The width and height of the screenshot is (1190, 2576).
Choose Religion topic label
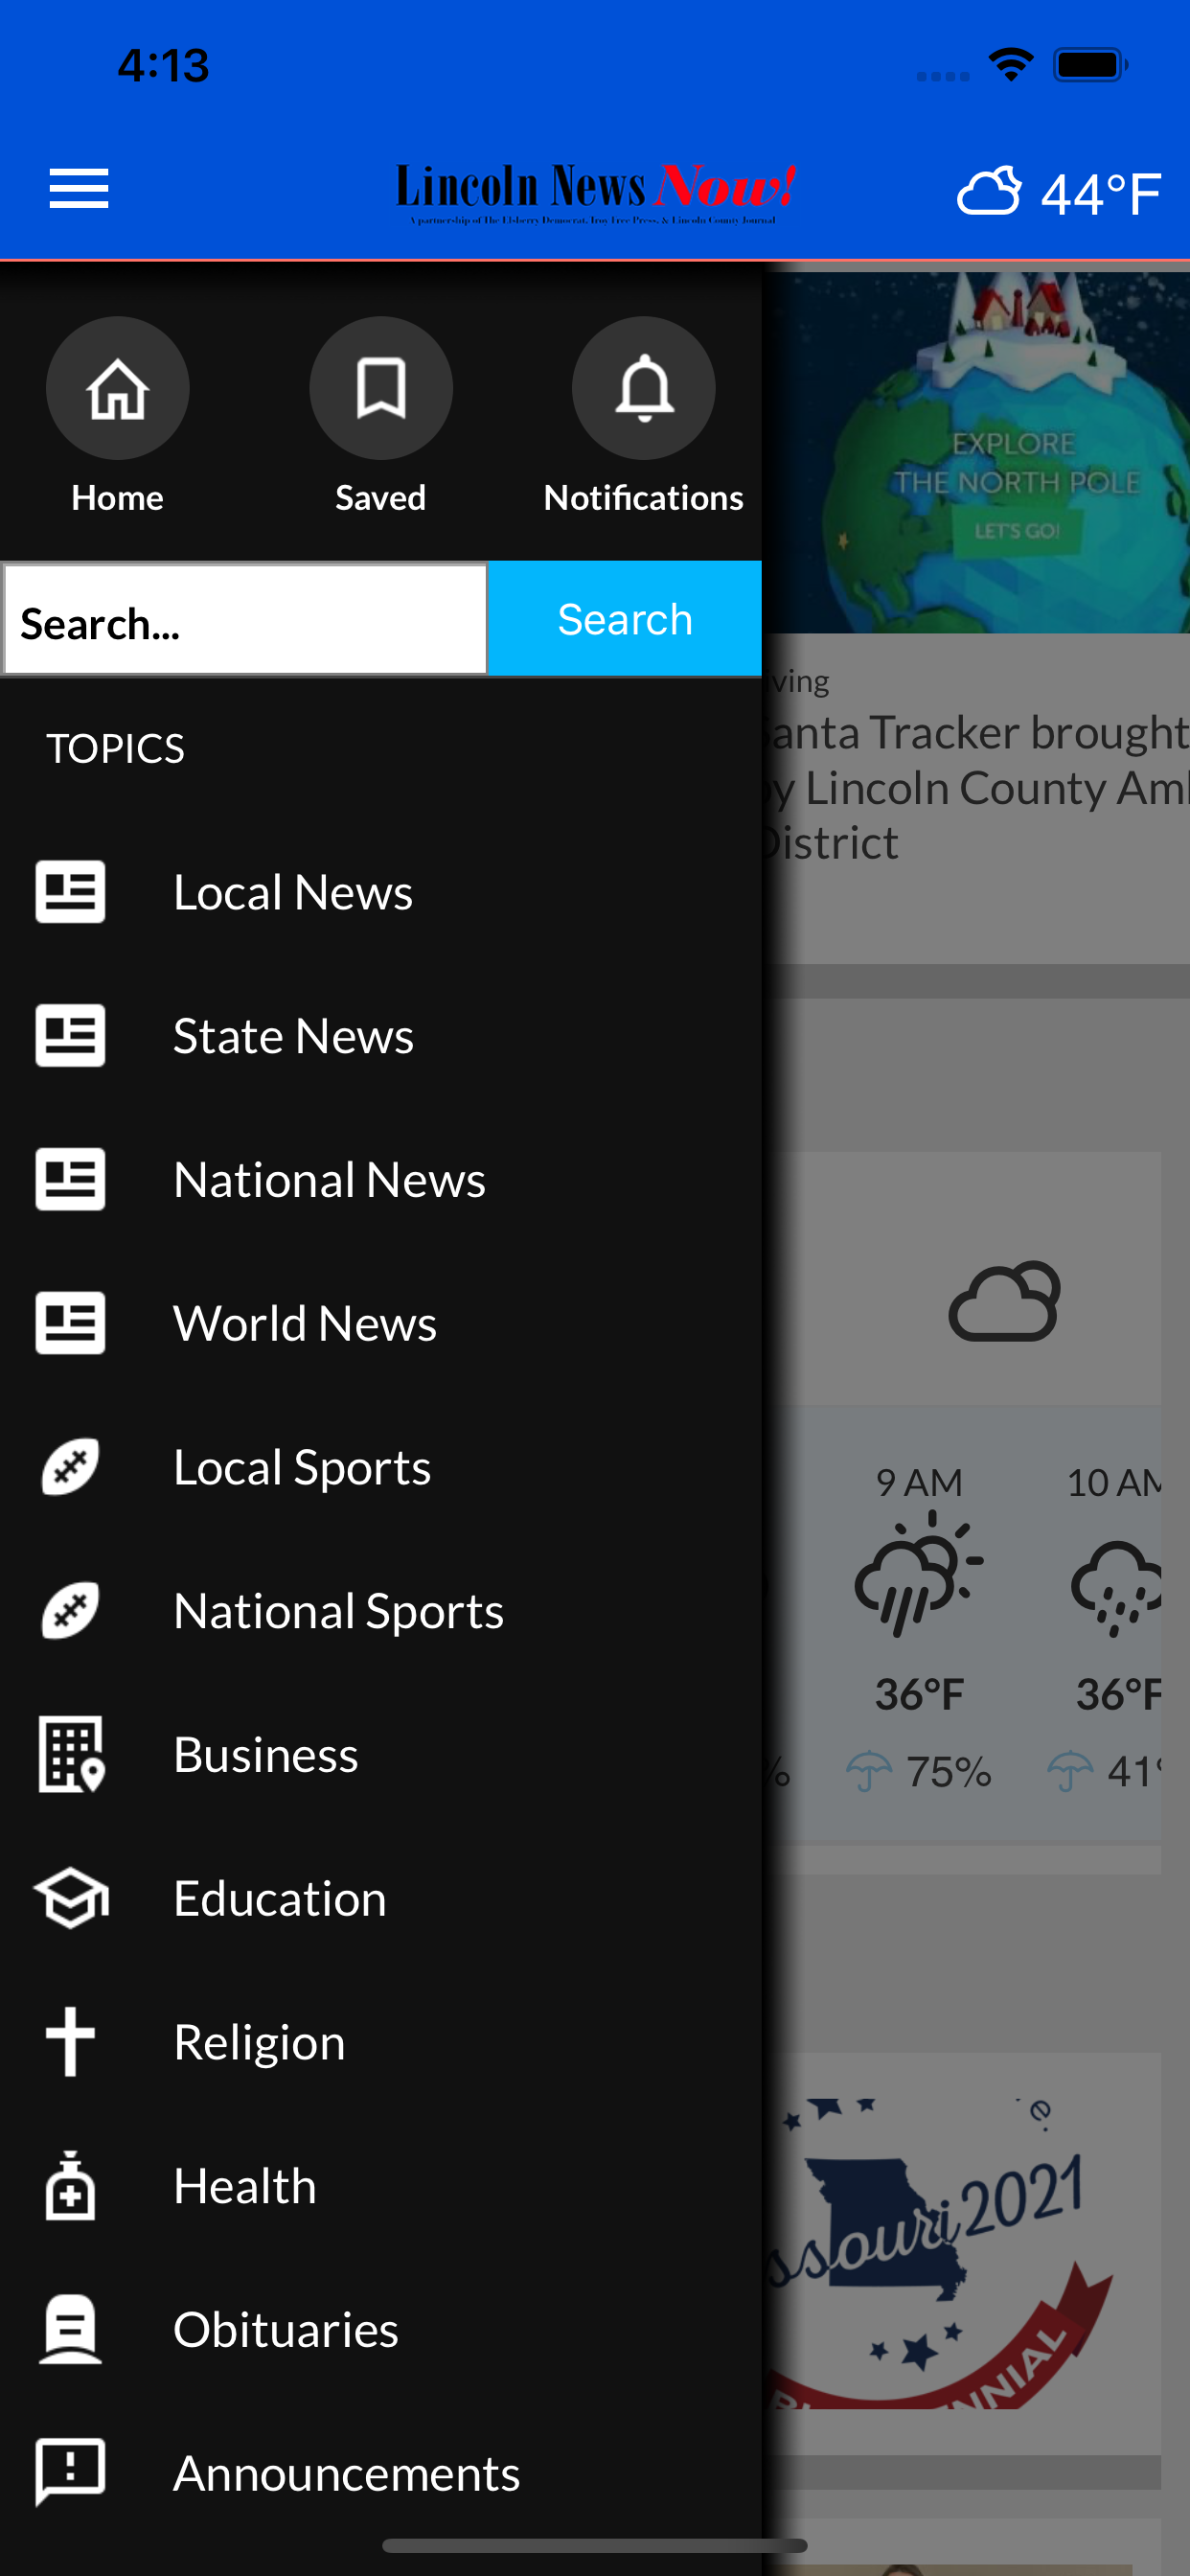(259, 2042)
